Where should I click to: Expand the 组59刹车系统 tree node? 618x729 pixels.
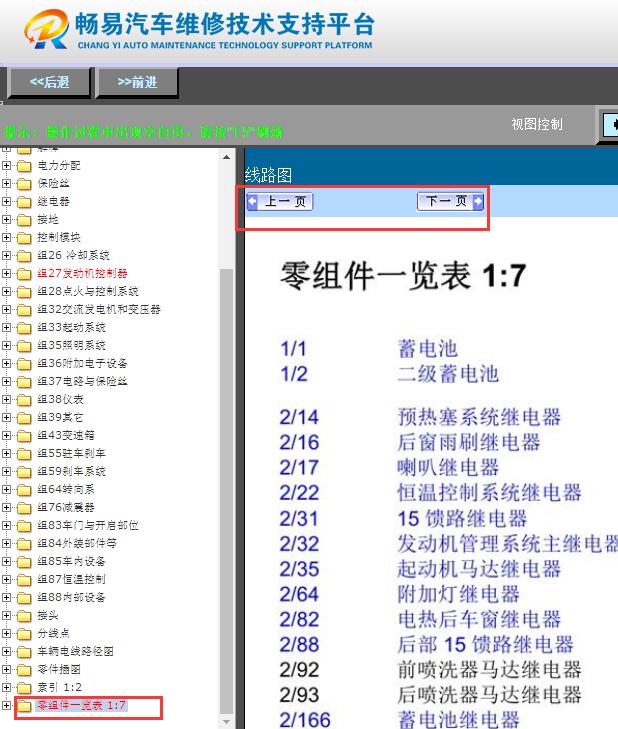pos(6,471)
